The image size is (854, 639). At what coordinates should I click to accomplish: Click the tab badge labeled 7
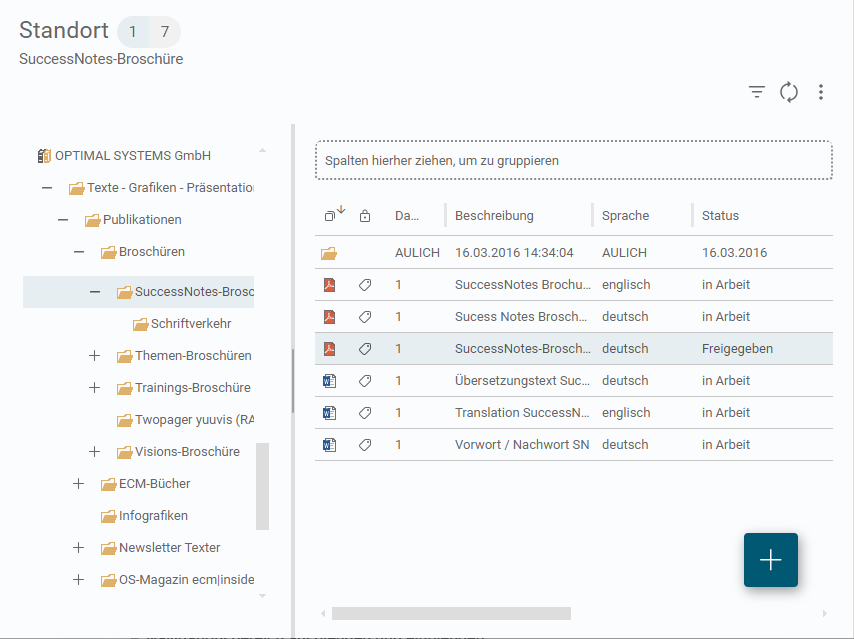pos(164,32)
